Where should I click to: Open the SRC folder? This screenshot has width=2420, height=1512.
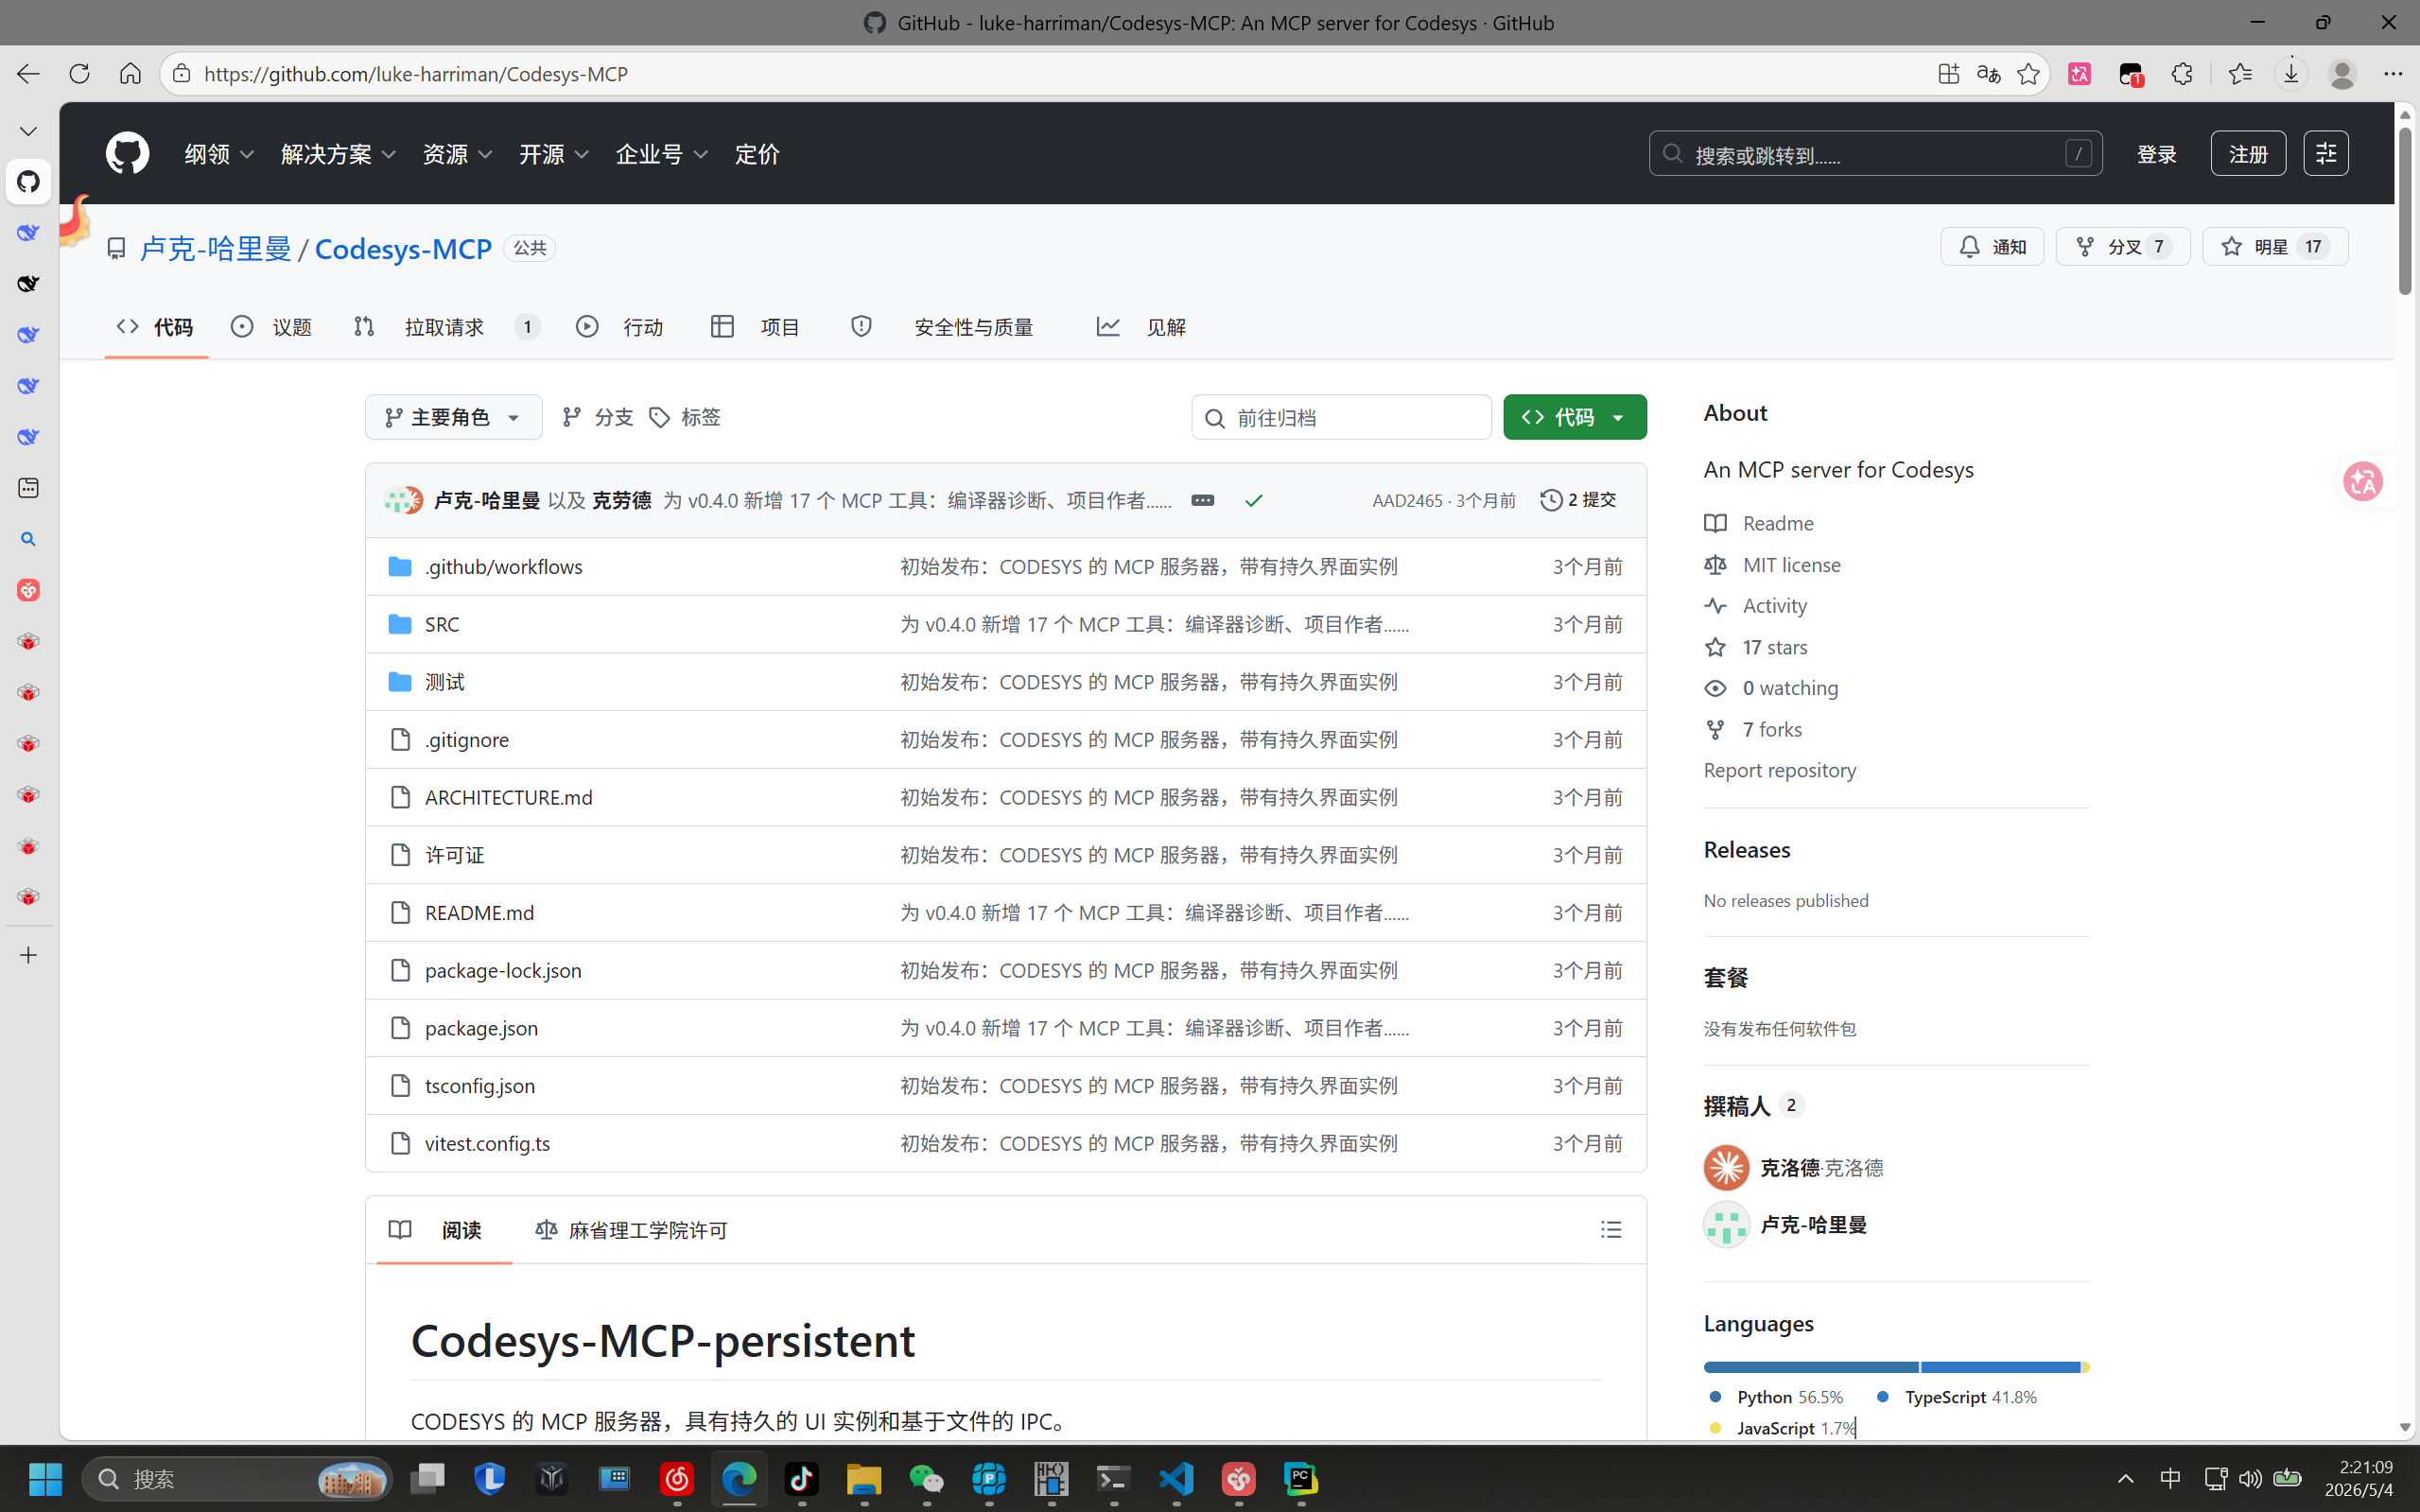[442, 625]
